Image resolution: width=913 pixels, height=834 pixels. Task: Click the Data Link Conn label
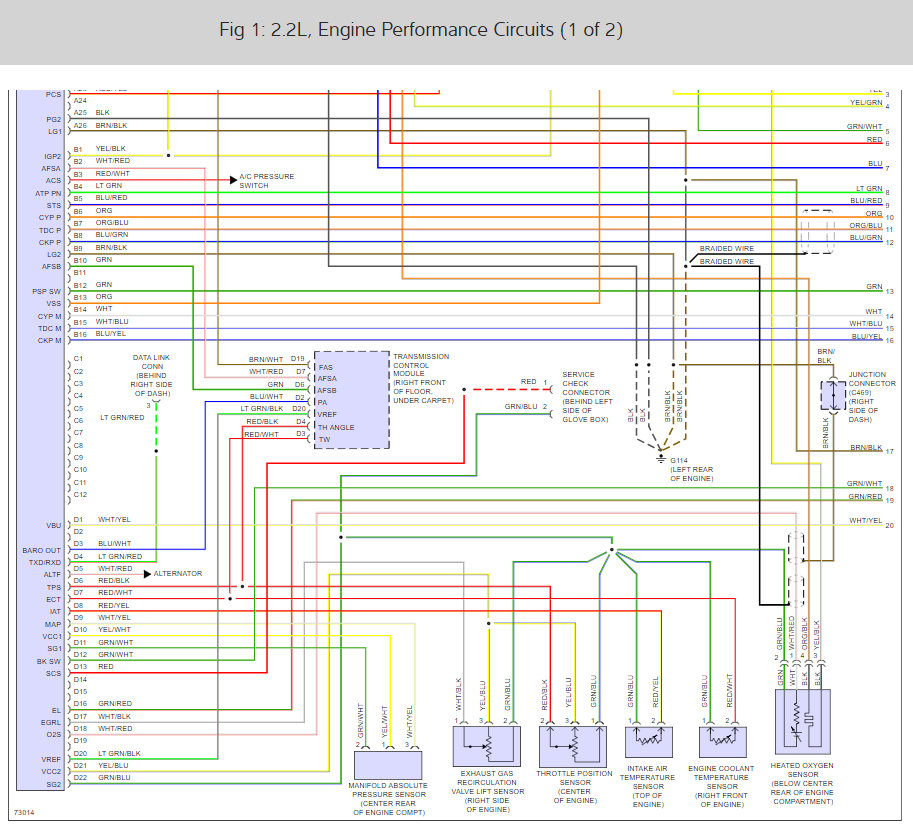coord(151,376)
